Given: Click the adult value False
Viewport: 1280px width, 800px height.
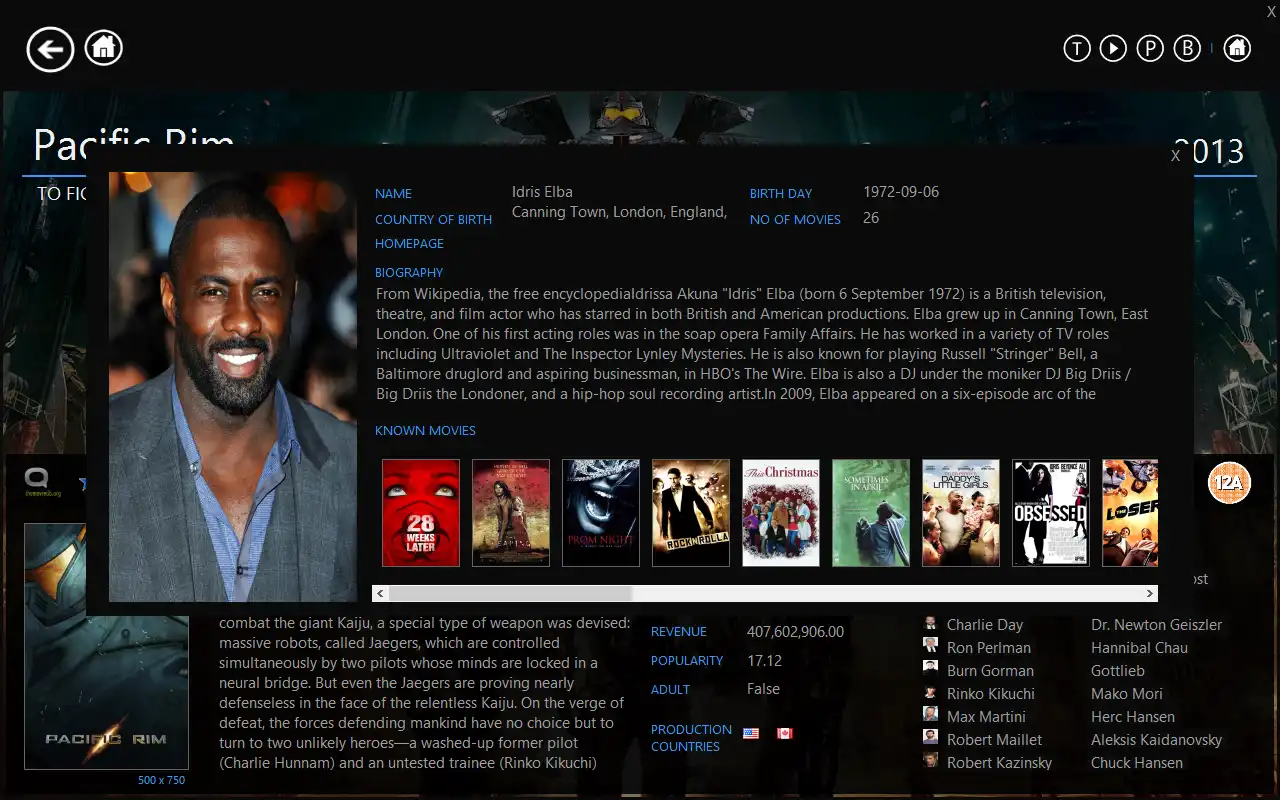Looking at the screenshot, I should (x=763, y=689).
